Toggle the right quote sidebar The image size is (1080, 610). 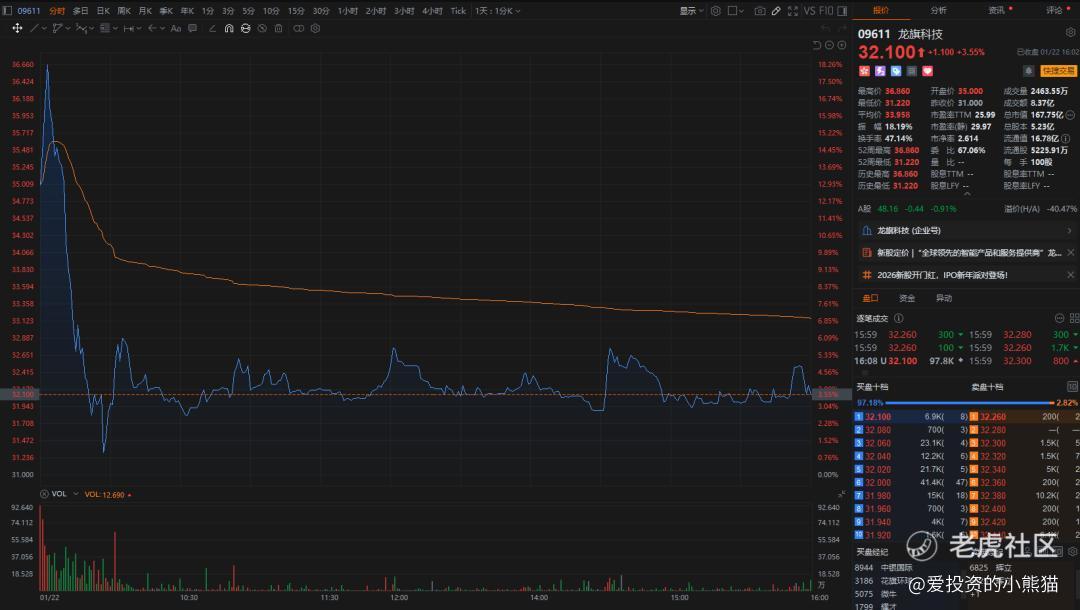pos(842,11)
